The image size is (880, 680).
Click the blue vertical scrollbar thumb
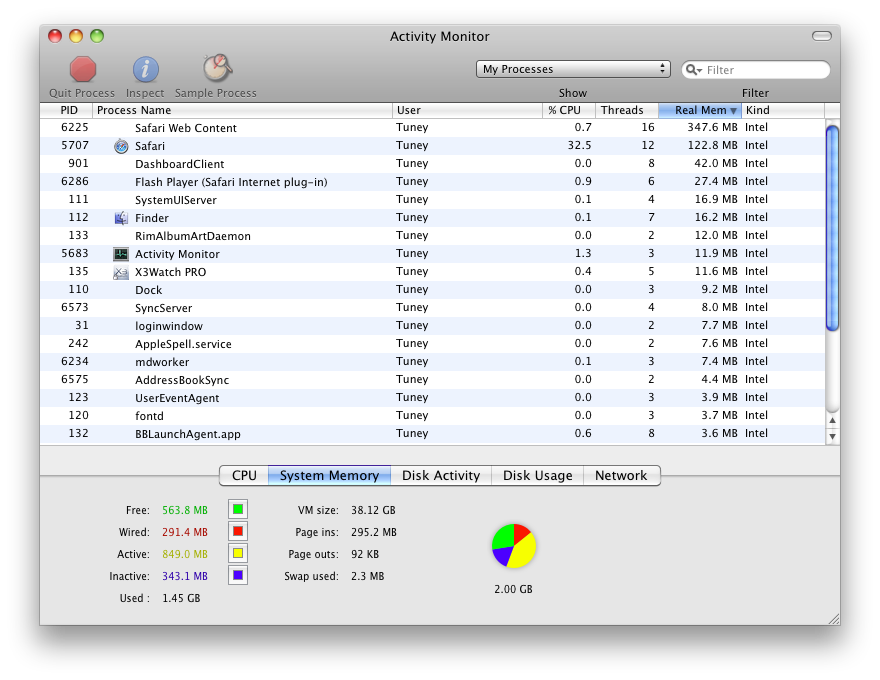click(x=832, y=228)
